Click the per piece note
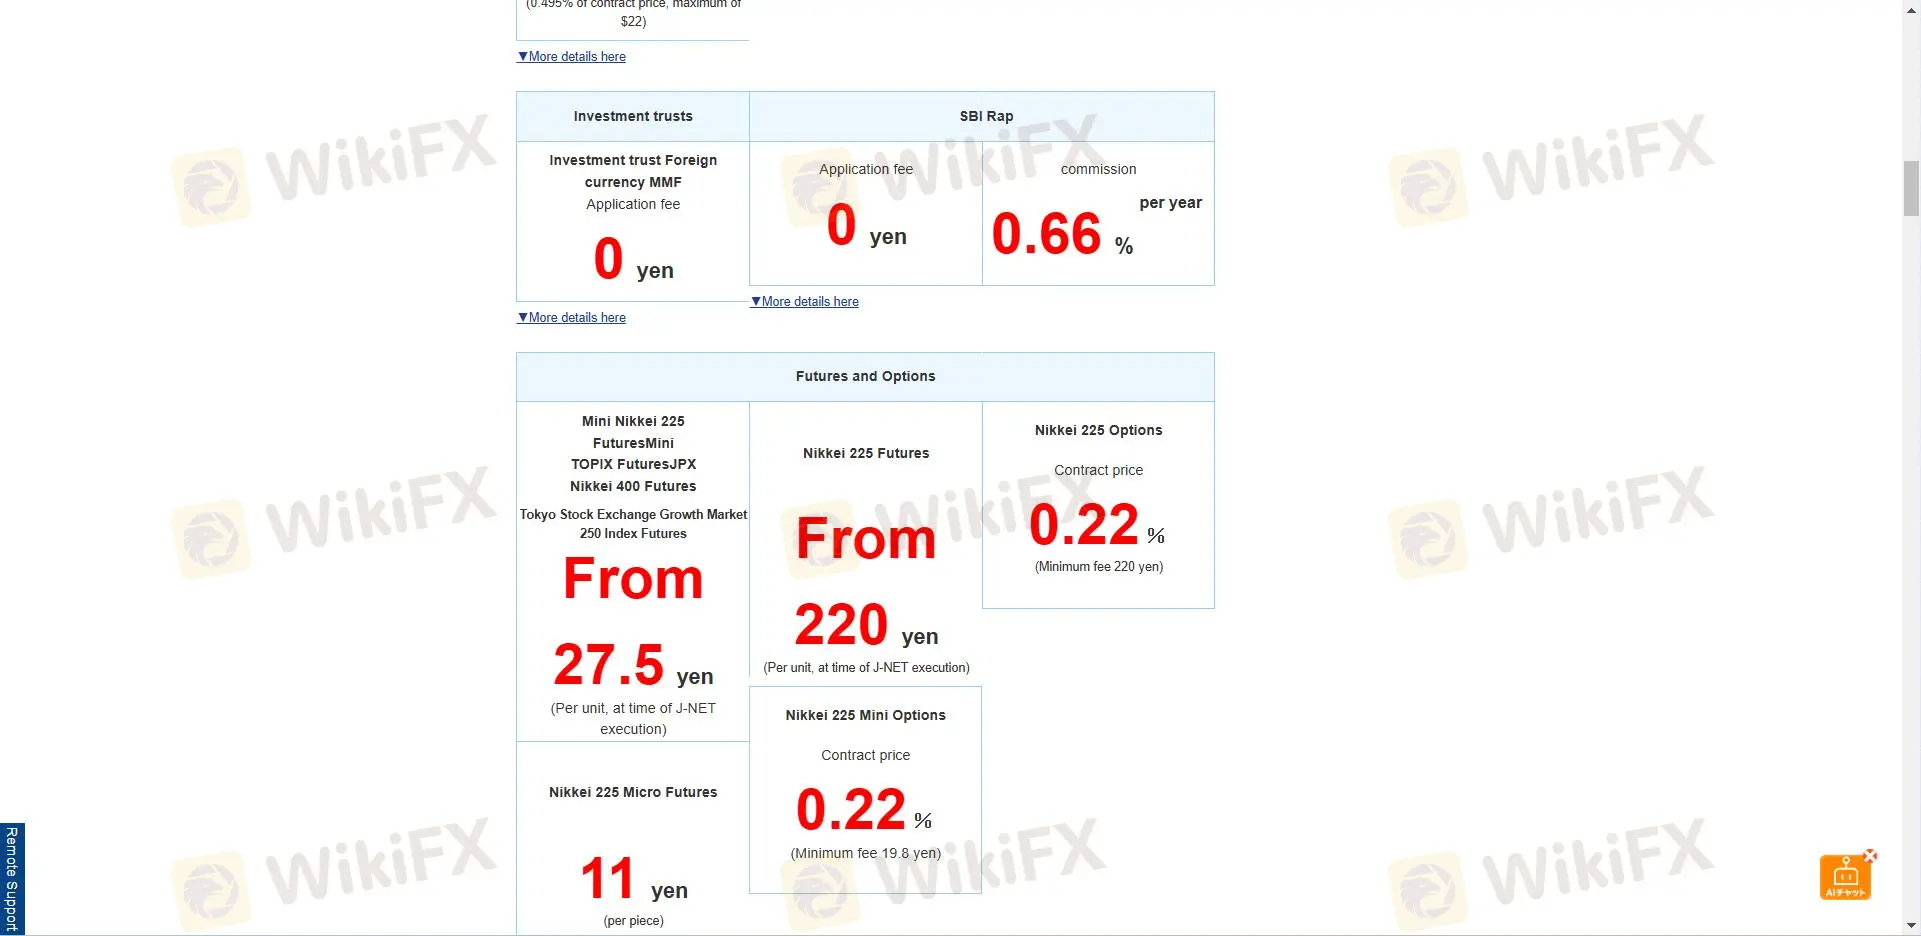 (x=633, y=921)
